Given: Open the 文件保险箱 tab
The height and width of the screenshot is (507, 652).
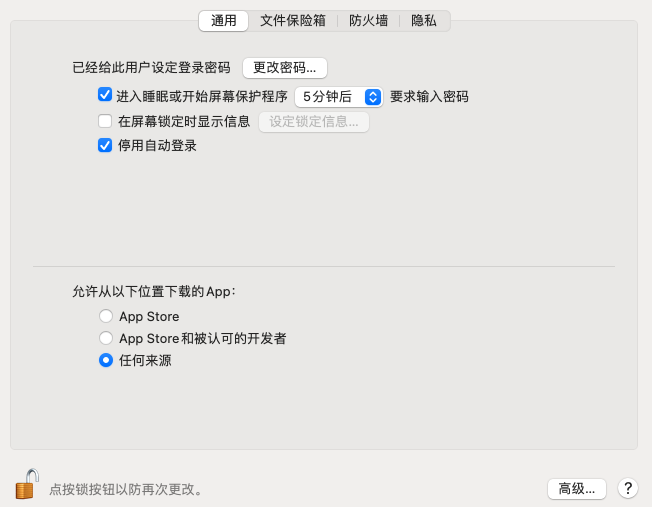Looking at the screenshot, I should (292, 20).
